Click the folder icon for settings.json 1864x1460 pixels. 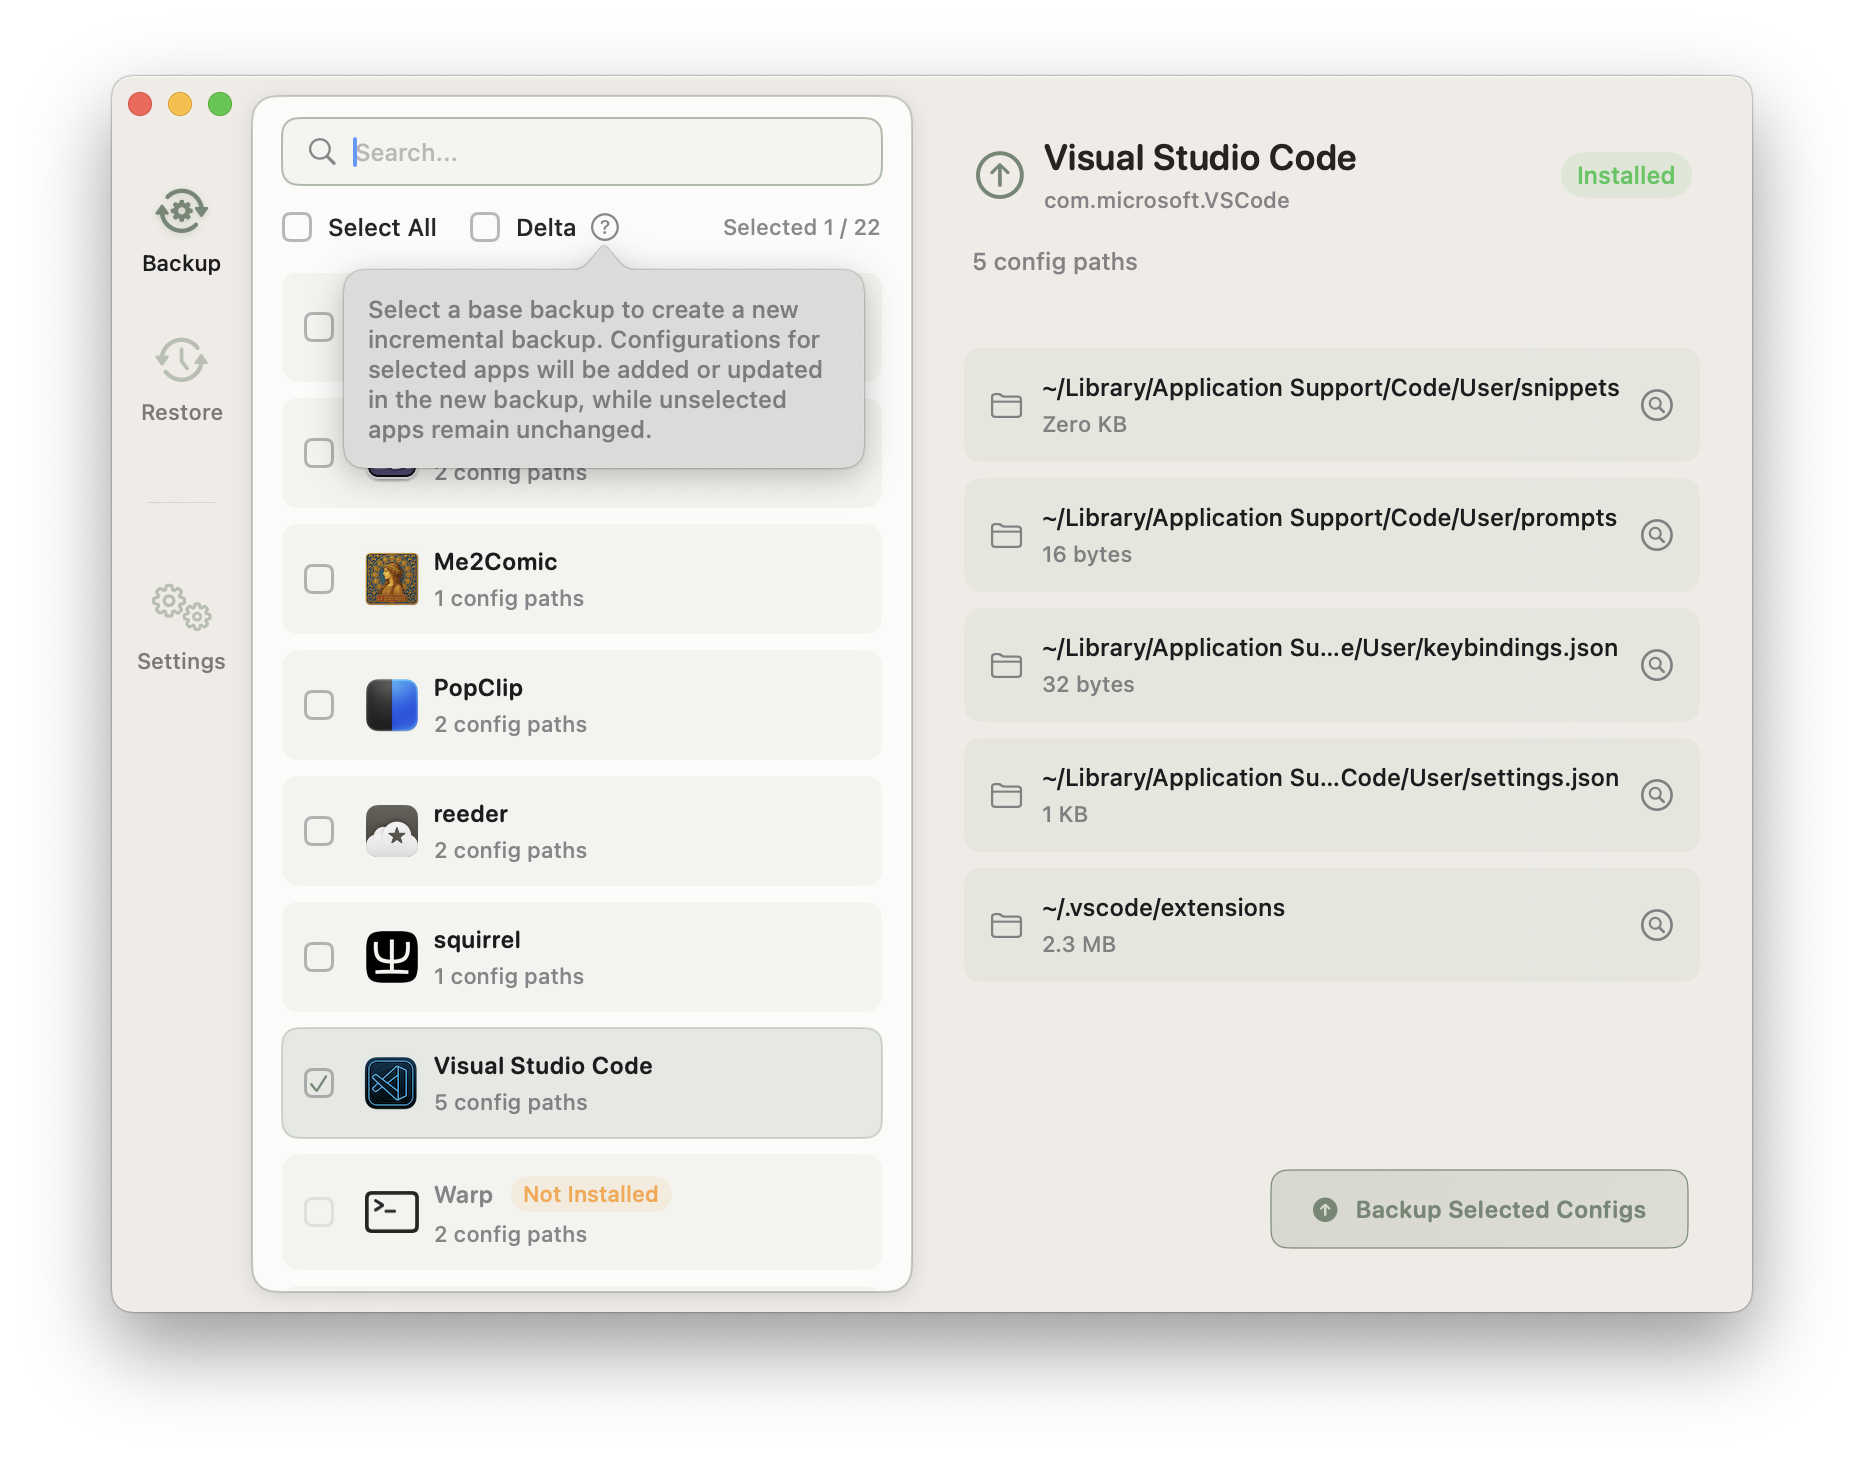(x=1006, y=795)
